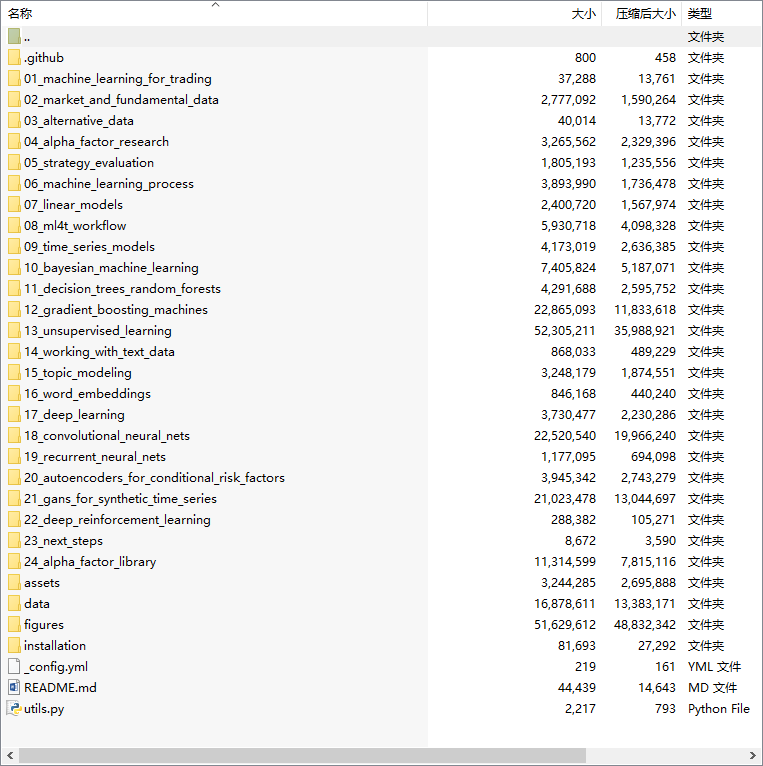Viewport: 763px width, 766px height.
Task: Click the 11_decision_trees_random_forests folder icon
Action: (14, 288)
